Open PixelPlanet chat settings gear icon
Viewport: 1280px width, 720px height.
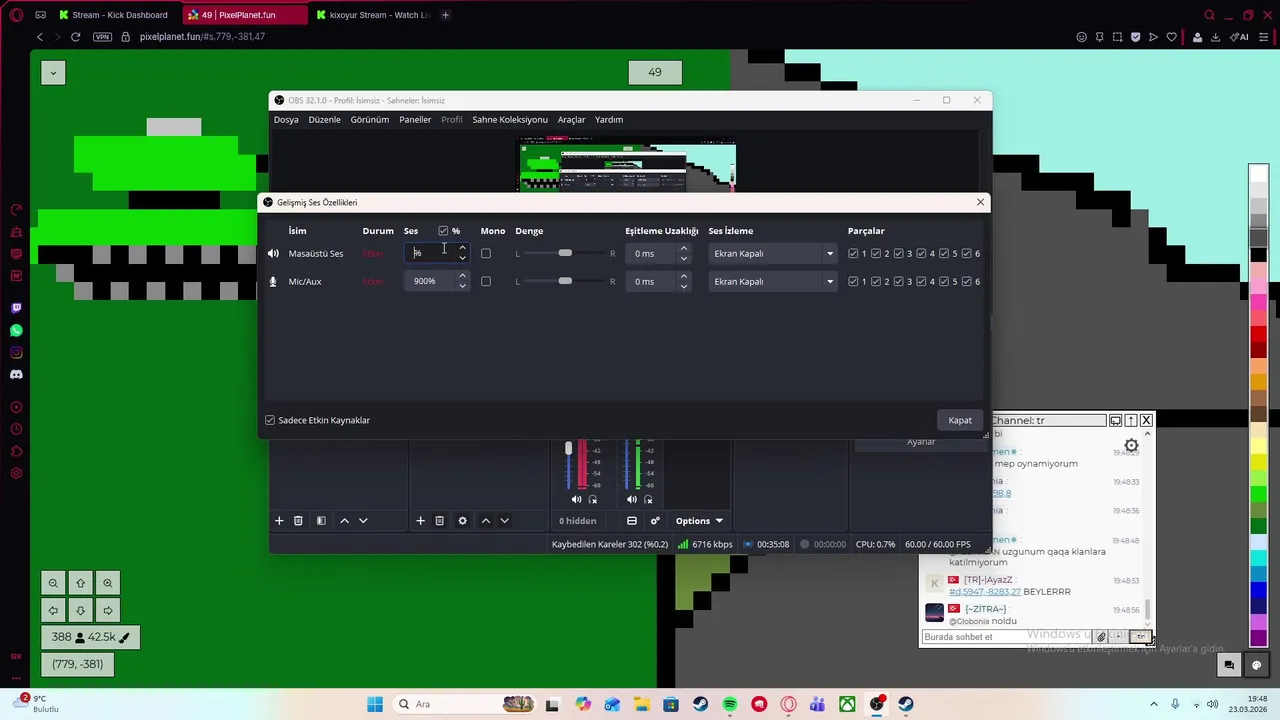(1131, 446)
